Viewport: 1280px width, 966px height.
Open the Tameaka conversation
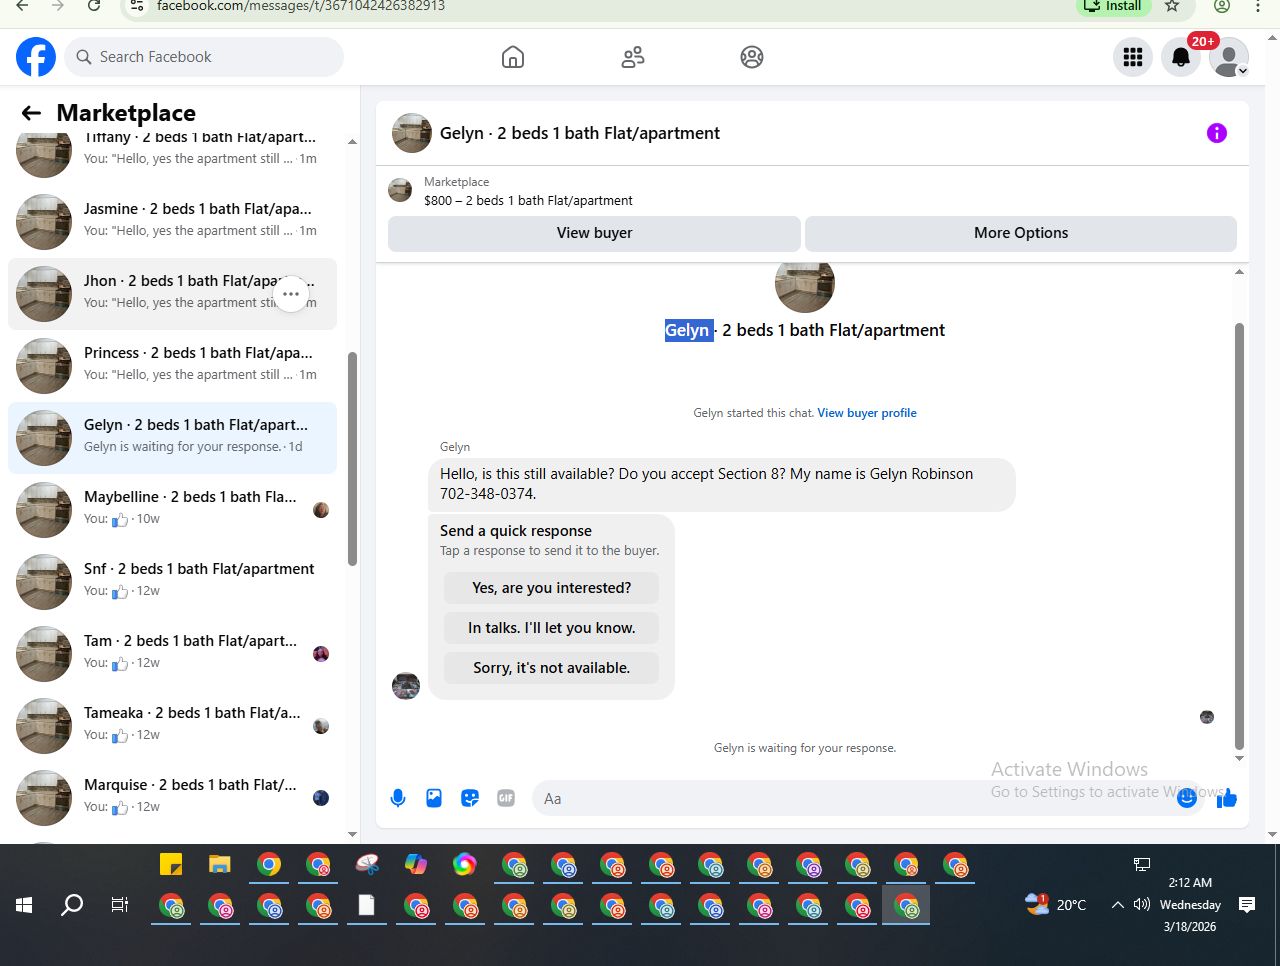172,726
